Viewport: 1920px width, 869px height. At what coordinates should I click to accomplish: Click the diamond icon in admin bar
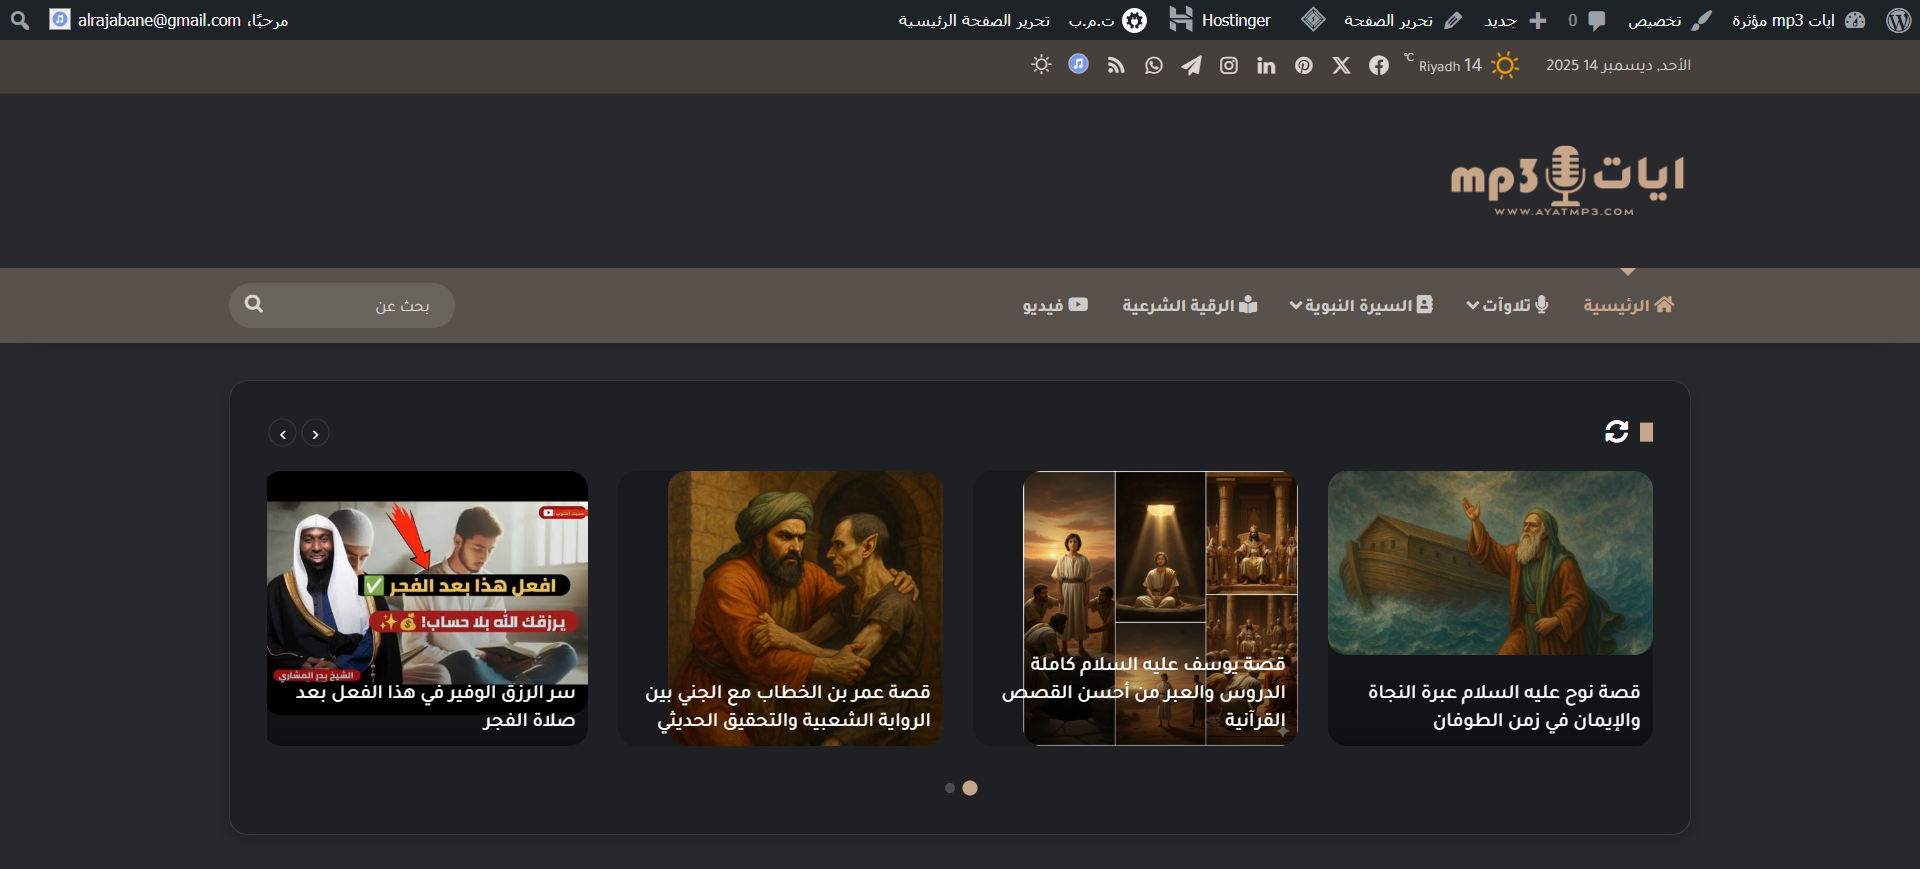click(x=1313, y=19)
